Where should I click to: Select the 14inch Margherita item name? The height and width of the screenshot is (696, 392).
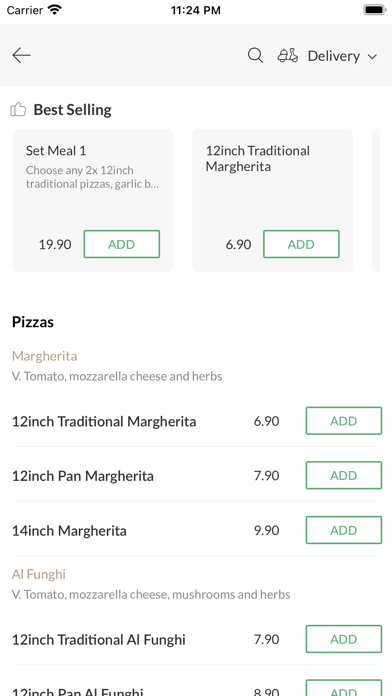(x=69, y=530)
